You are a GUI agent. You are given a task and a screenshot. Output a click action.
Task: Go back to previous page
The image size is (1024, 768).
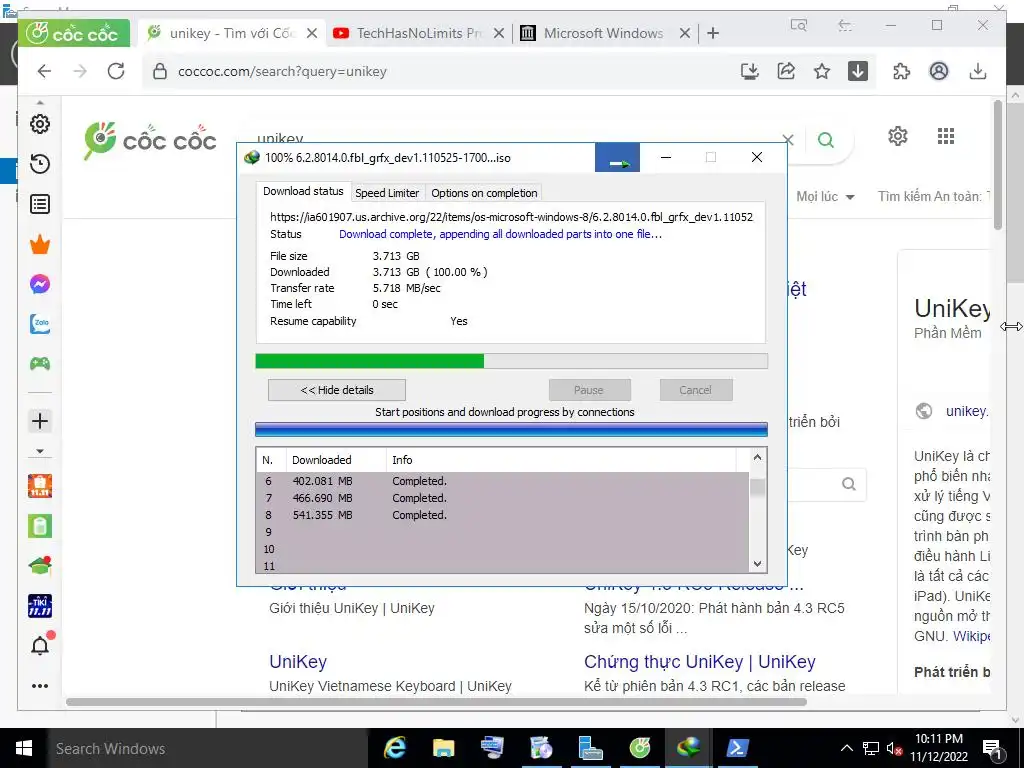point(44,71)
